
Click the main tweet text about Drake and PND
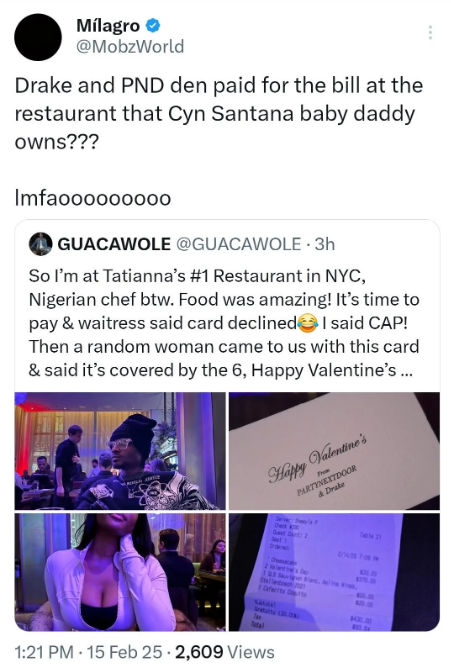tap(218, 113)
